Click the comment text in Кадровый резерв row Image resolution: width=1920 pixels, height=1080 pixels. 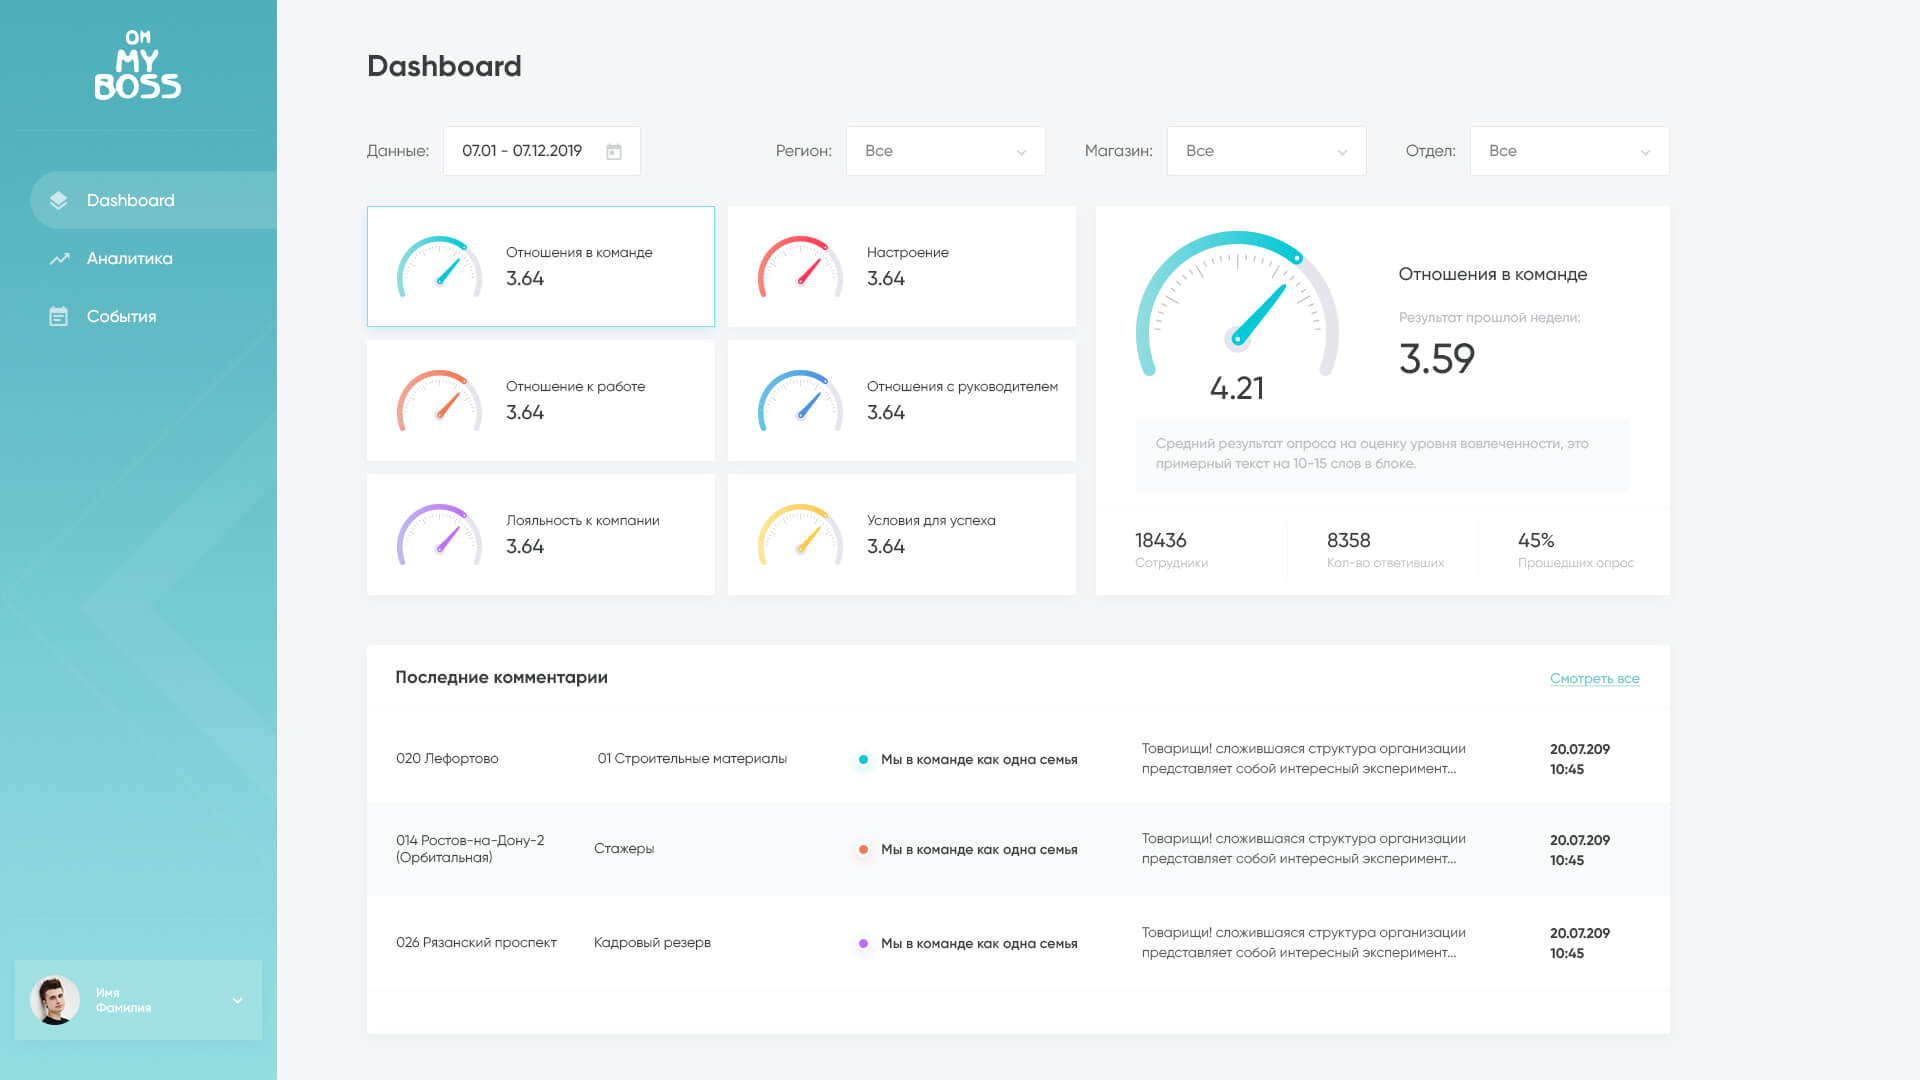tap(1304, 942)
